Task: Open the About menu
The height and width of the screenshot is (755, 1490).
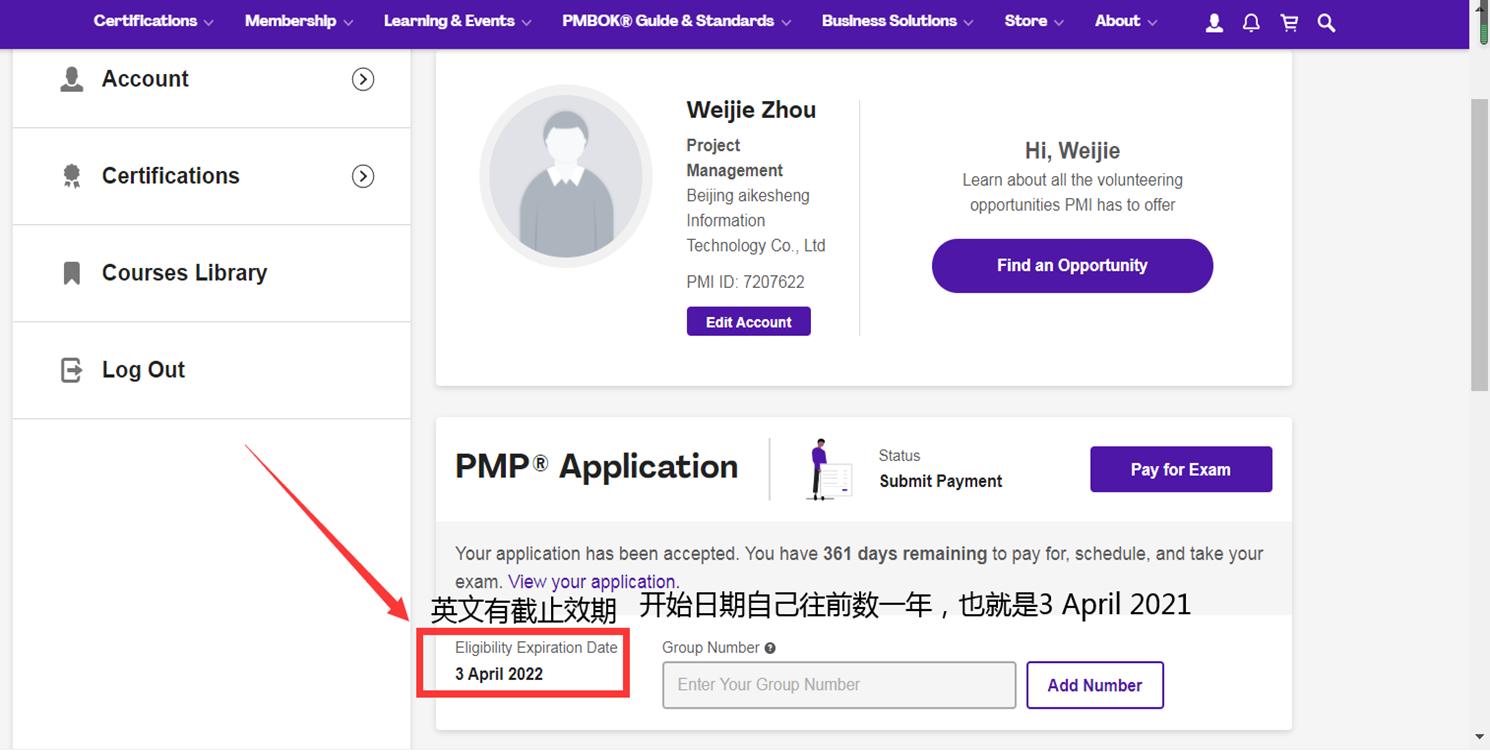Action: (1117, 20)
